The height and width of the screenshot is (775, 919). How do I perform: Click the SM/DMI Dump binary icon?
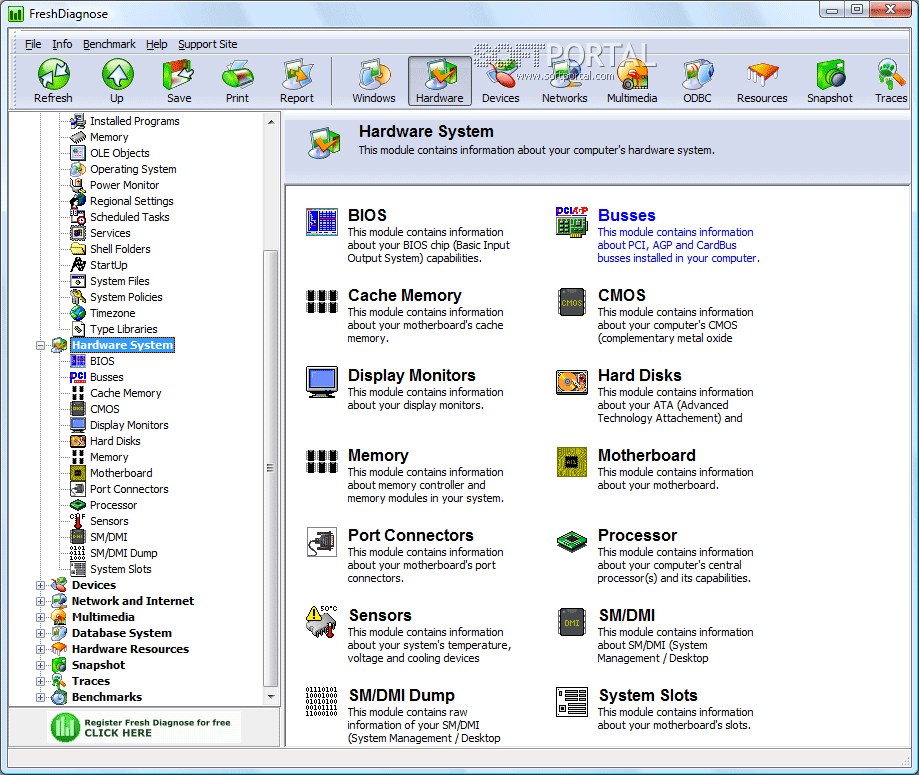click(x=322, y=701)
